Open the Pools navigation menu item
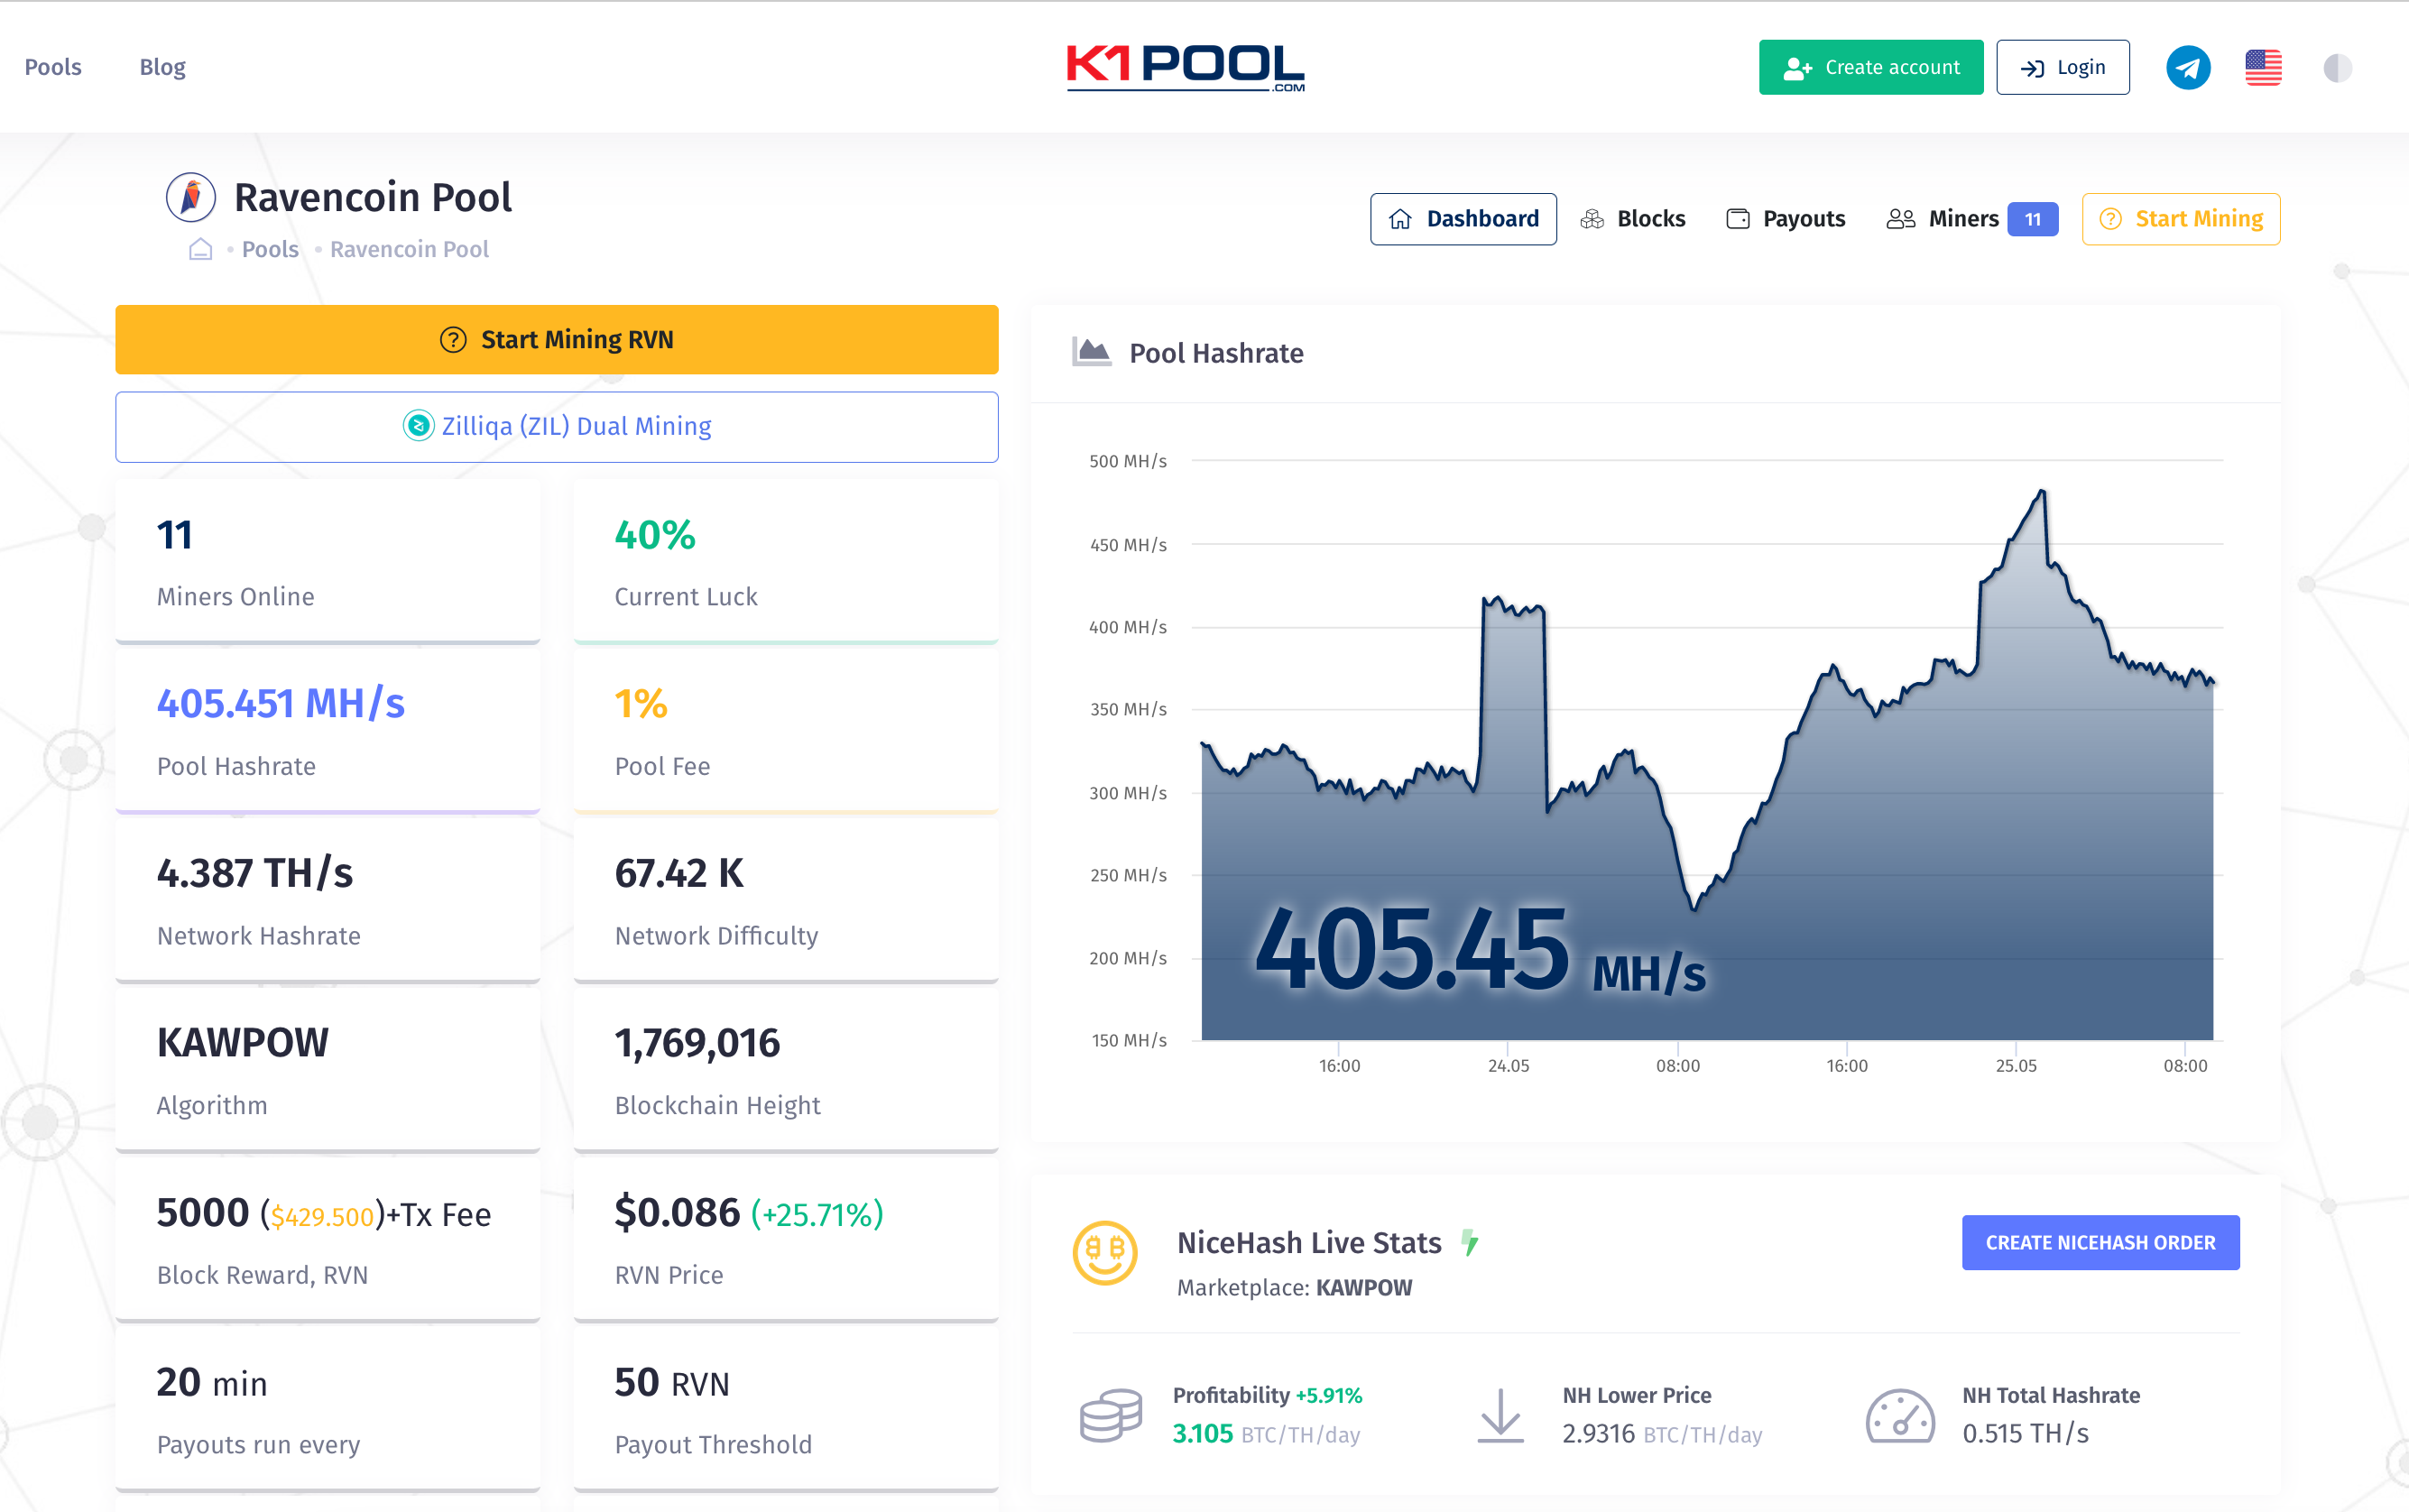The height and width of the screenshot is (1512, 2409). coord(52,66)
